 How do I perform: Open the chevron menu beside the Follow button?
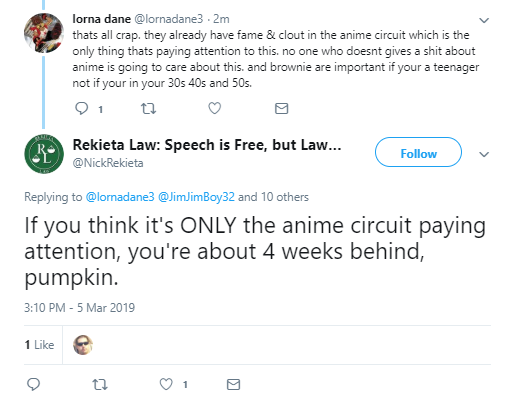pos(484,154)
